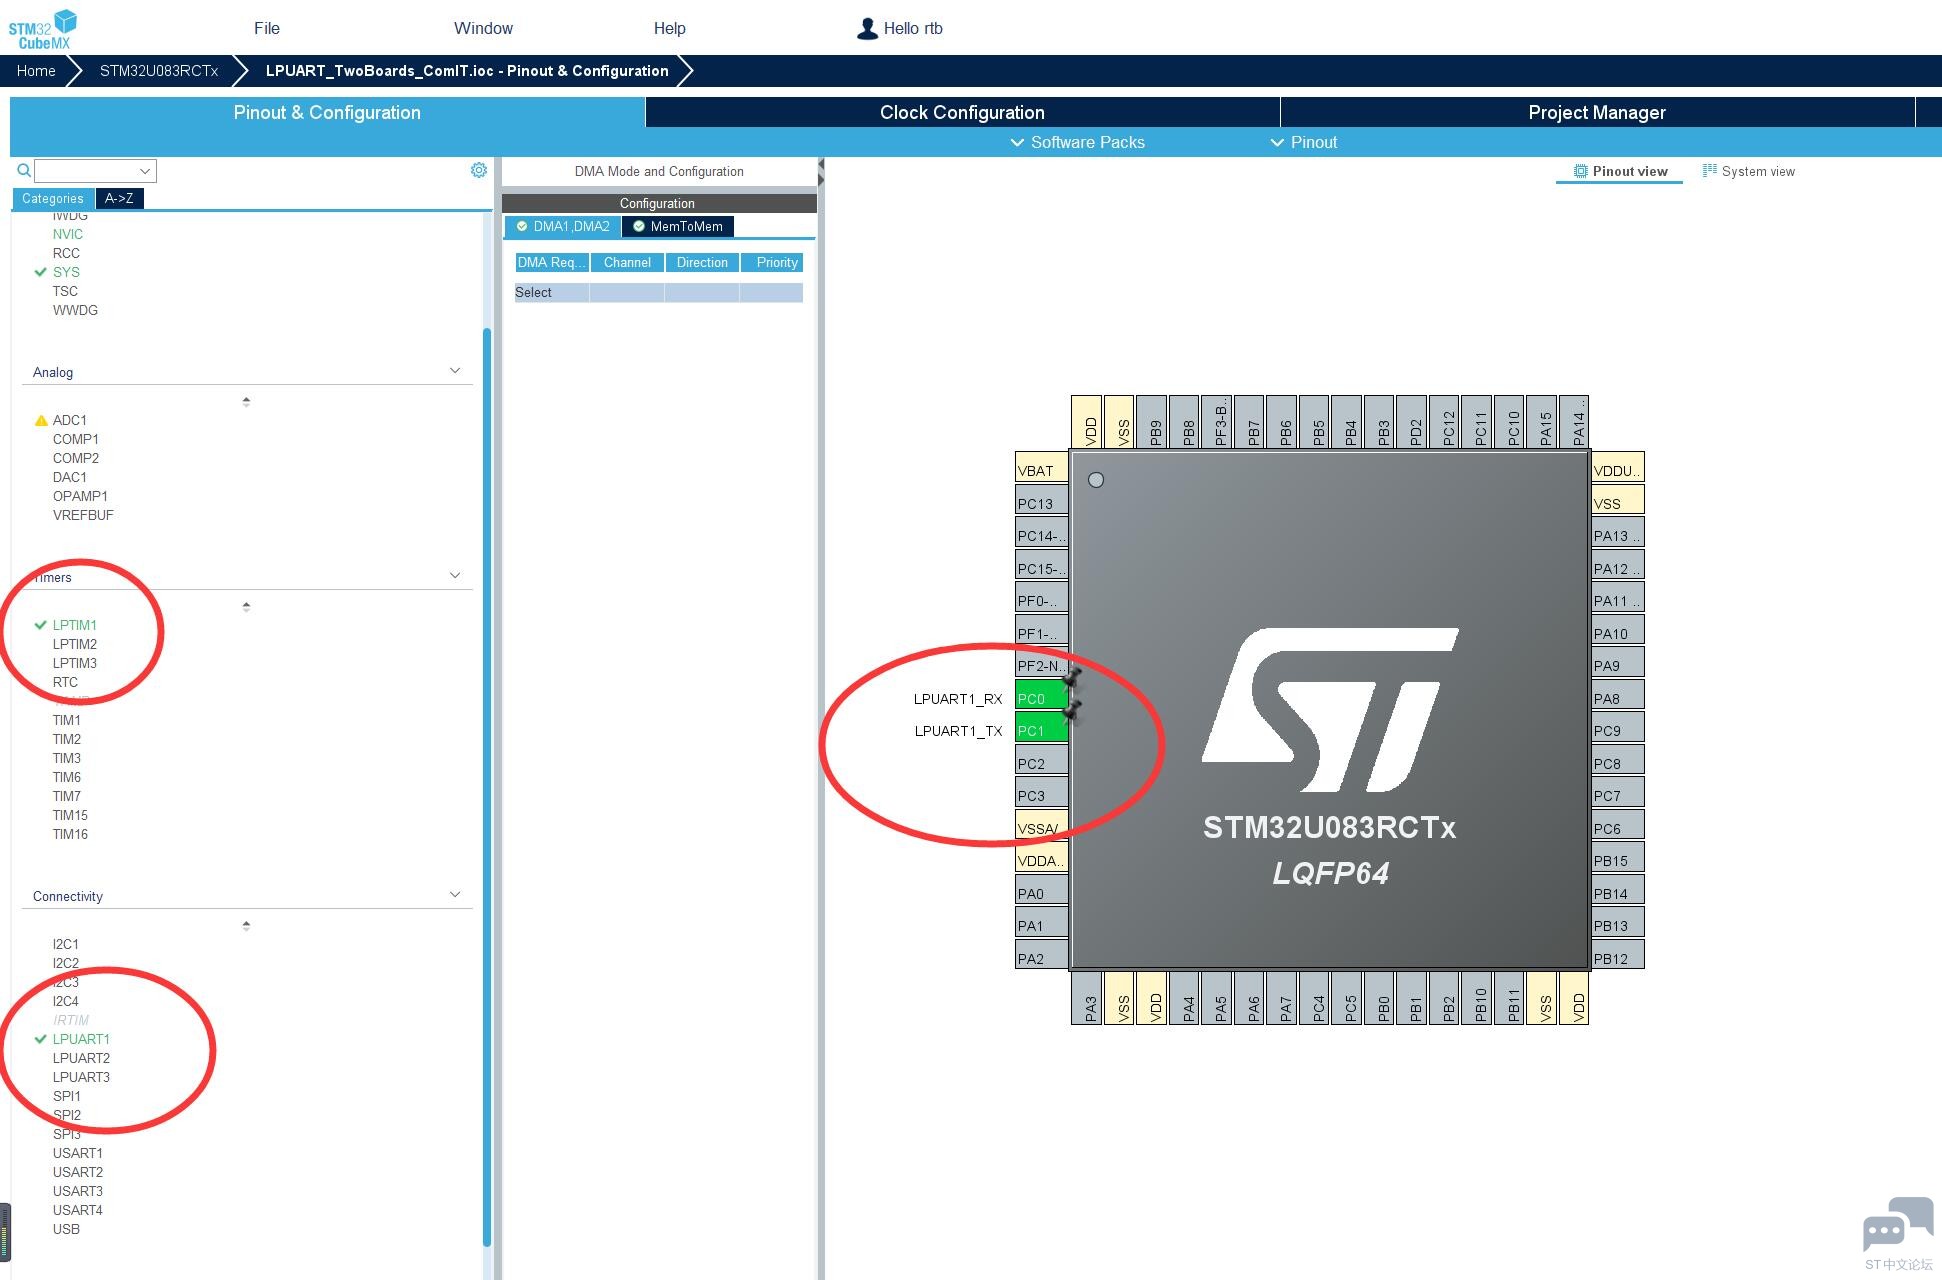Switch to the A->Z tab
The image size is (1942, 1280).
(119, 198)
